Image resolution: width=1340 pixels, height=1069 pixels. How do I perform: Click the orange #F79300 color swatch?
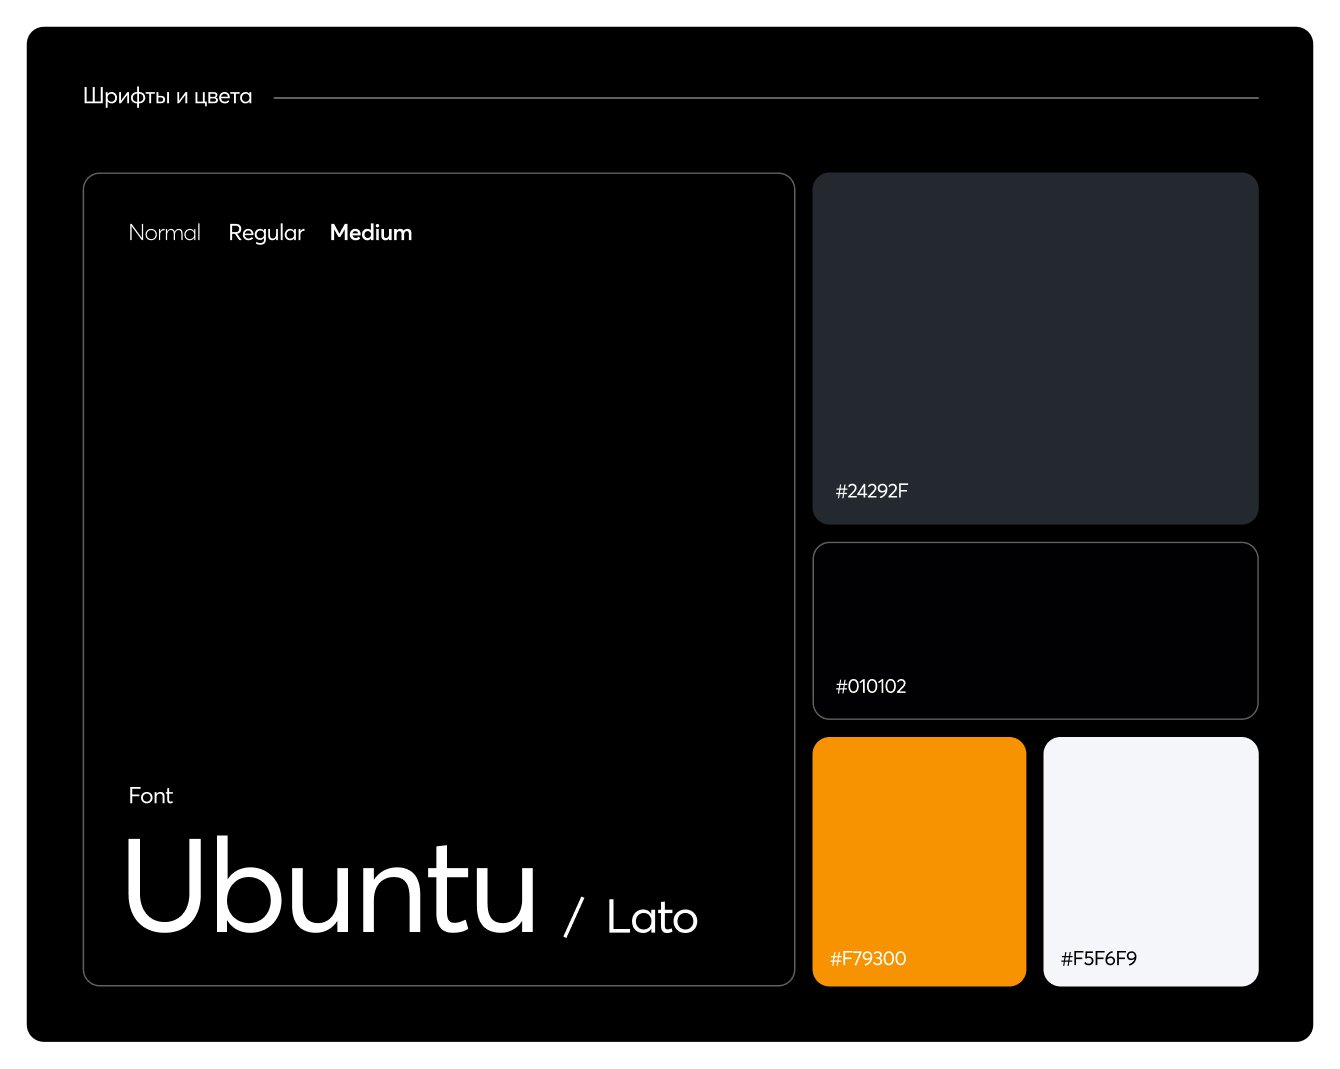click(919, 862)
